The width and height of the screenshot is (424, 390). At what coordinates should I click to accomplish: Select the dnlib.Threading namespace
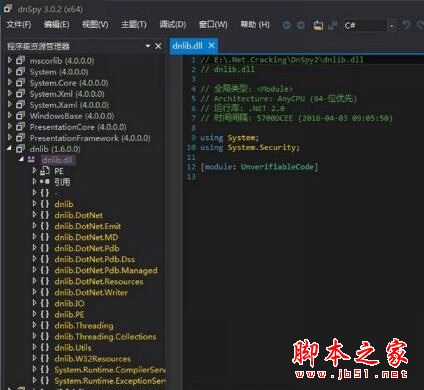[84, 325]
